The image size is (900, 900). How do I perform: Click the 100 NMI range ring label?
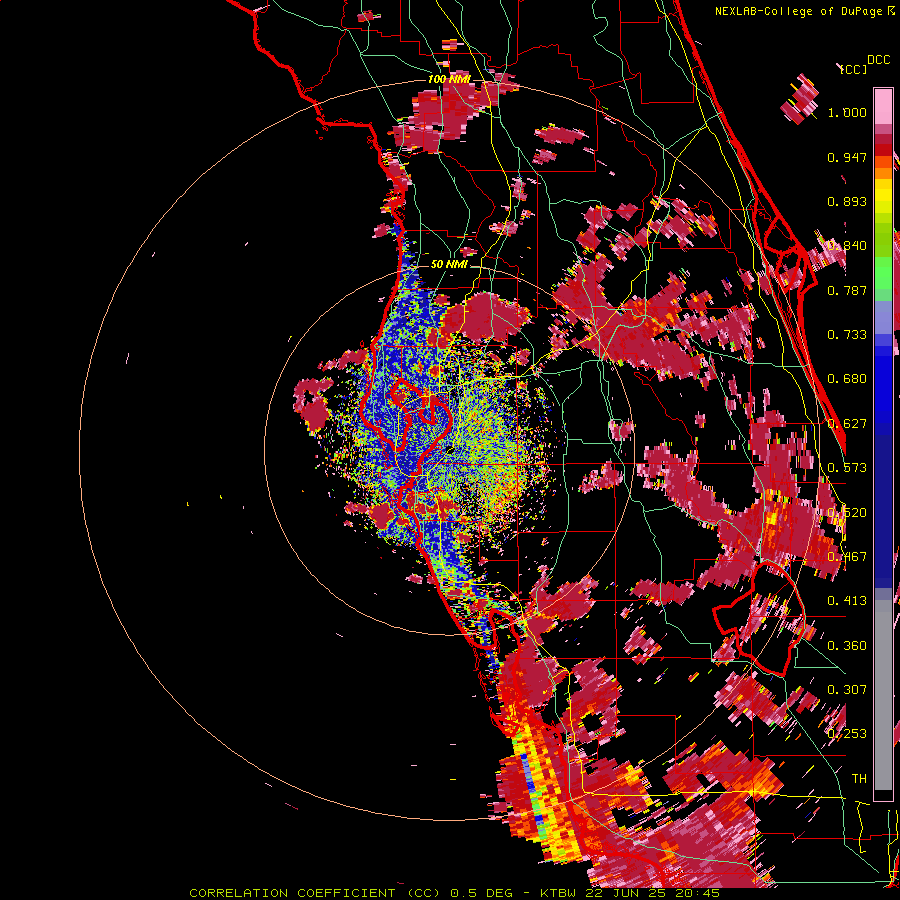click(x=449, y=79)
